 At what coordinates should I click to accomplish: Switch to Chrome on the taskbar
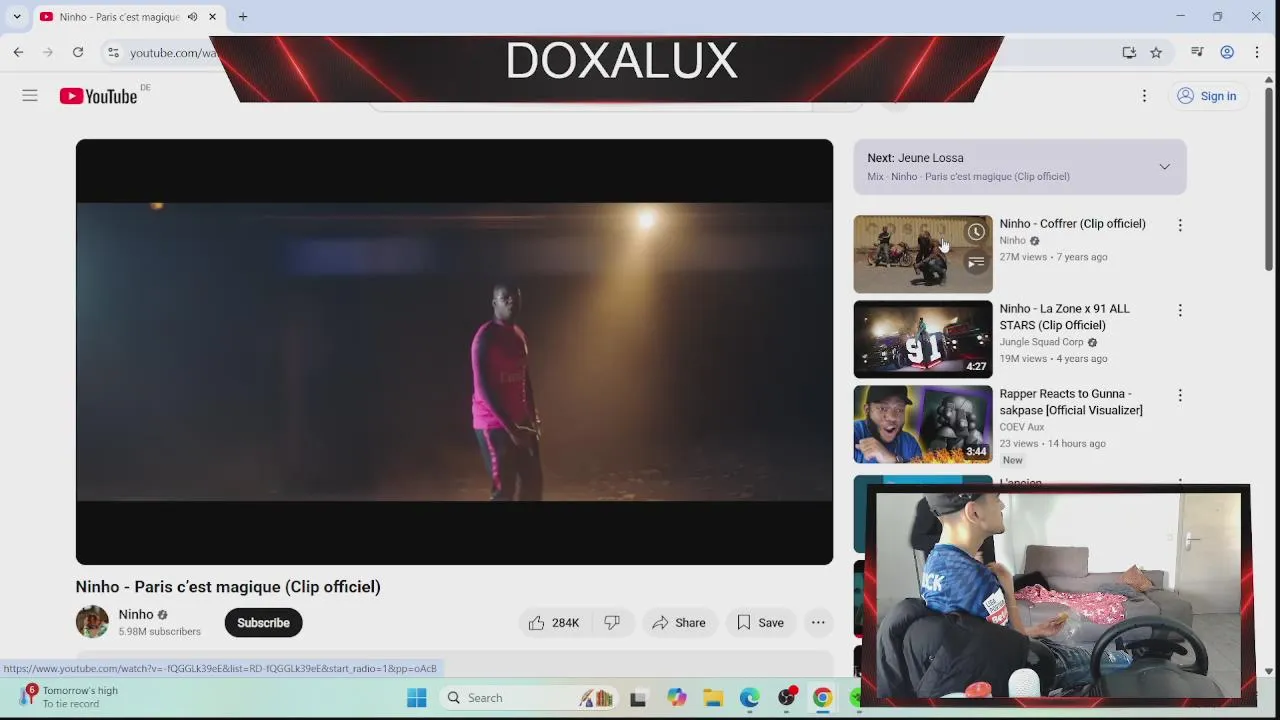(x=822, y=698)
